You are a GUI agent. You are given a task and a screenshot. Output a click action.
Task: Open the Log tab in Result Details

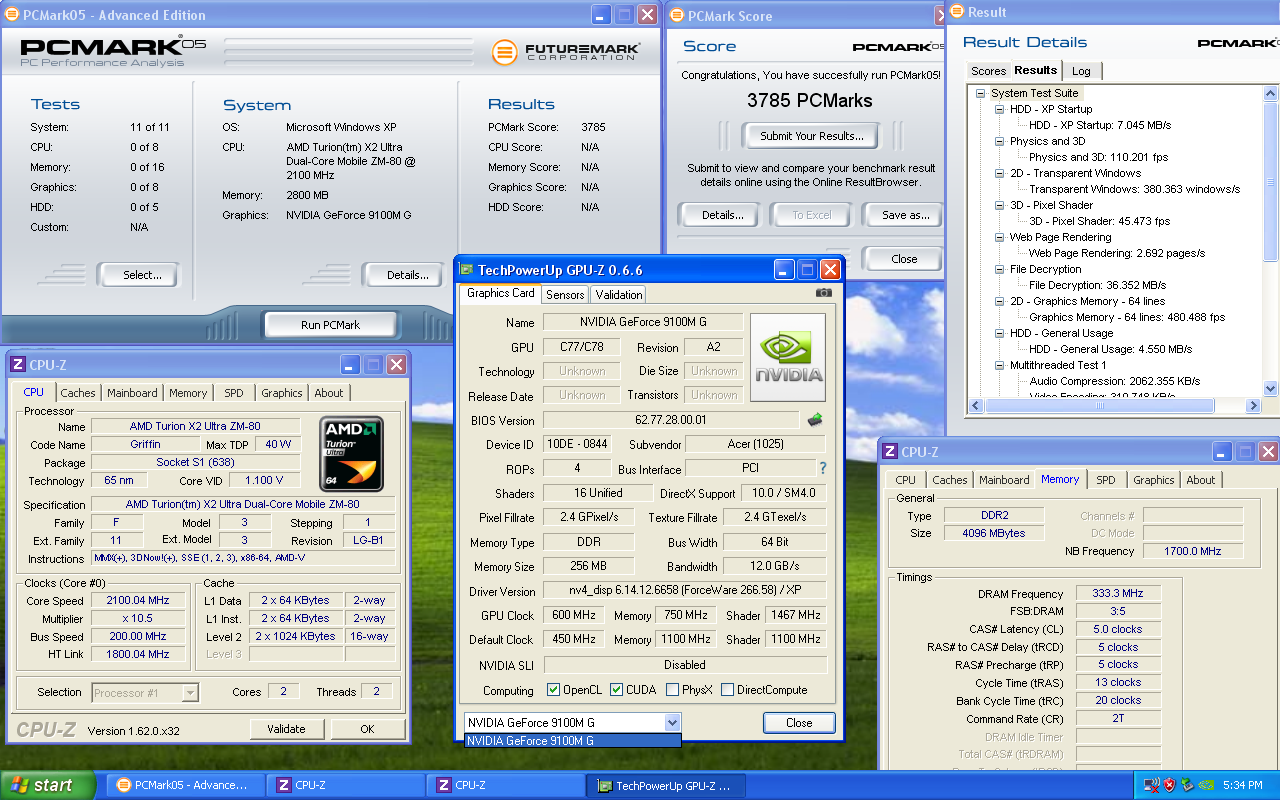[1081, 71]
